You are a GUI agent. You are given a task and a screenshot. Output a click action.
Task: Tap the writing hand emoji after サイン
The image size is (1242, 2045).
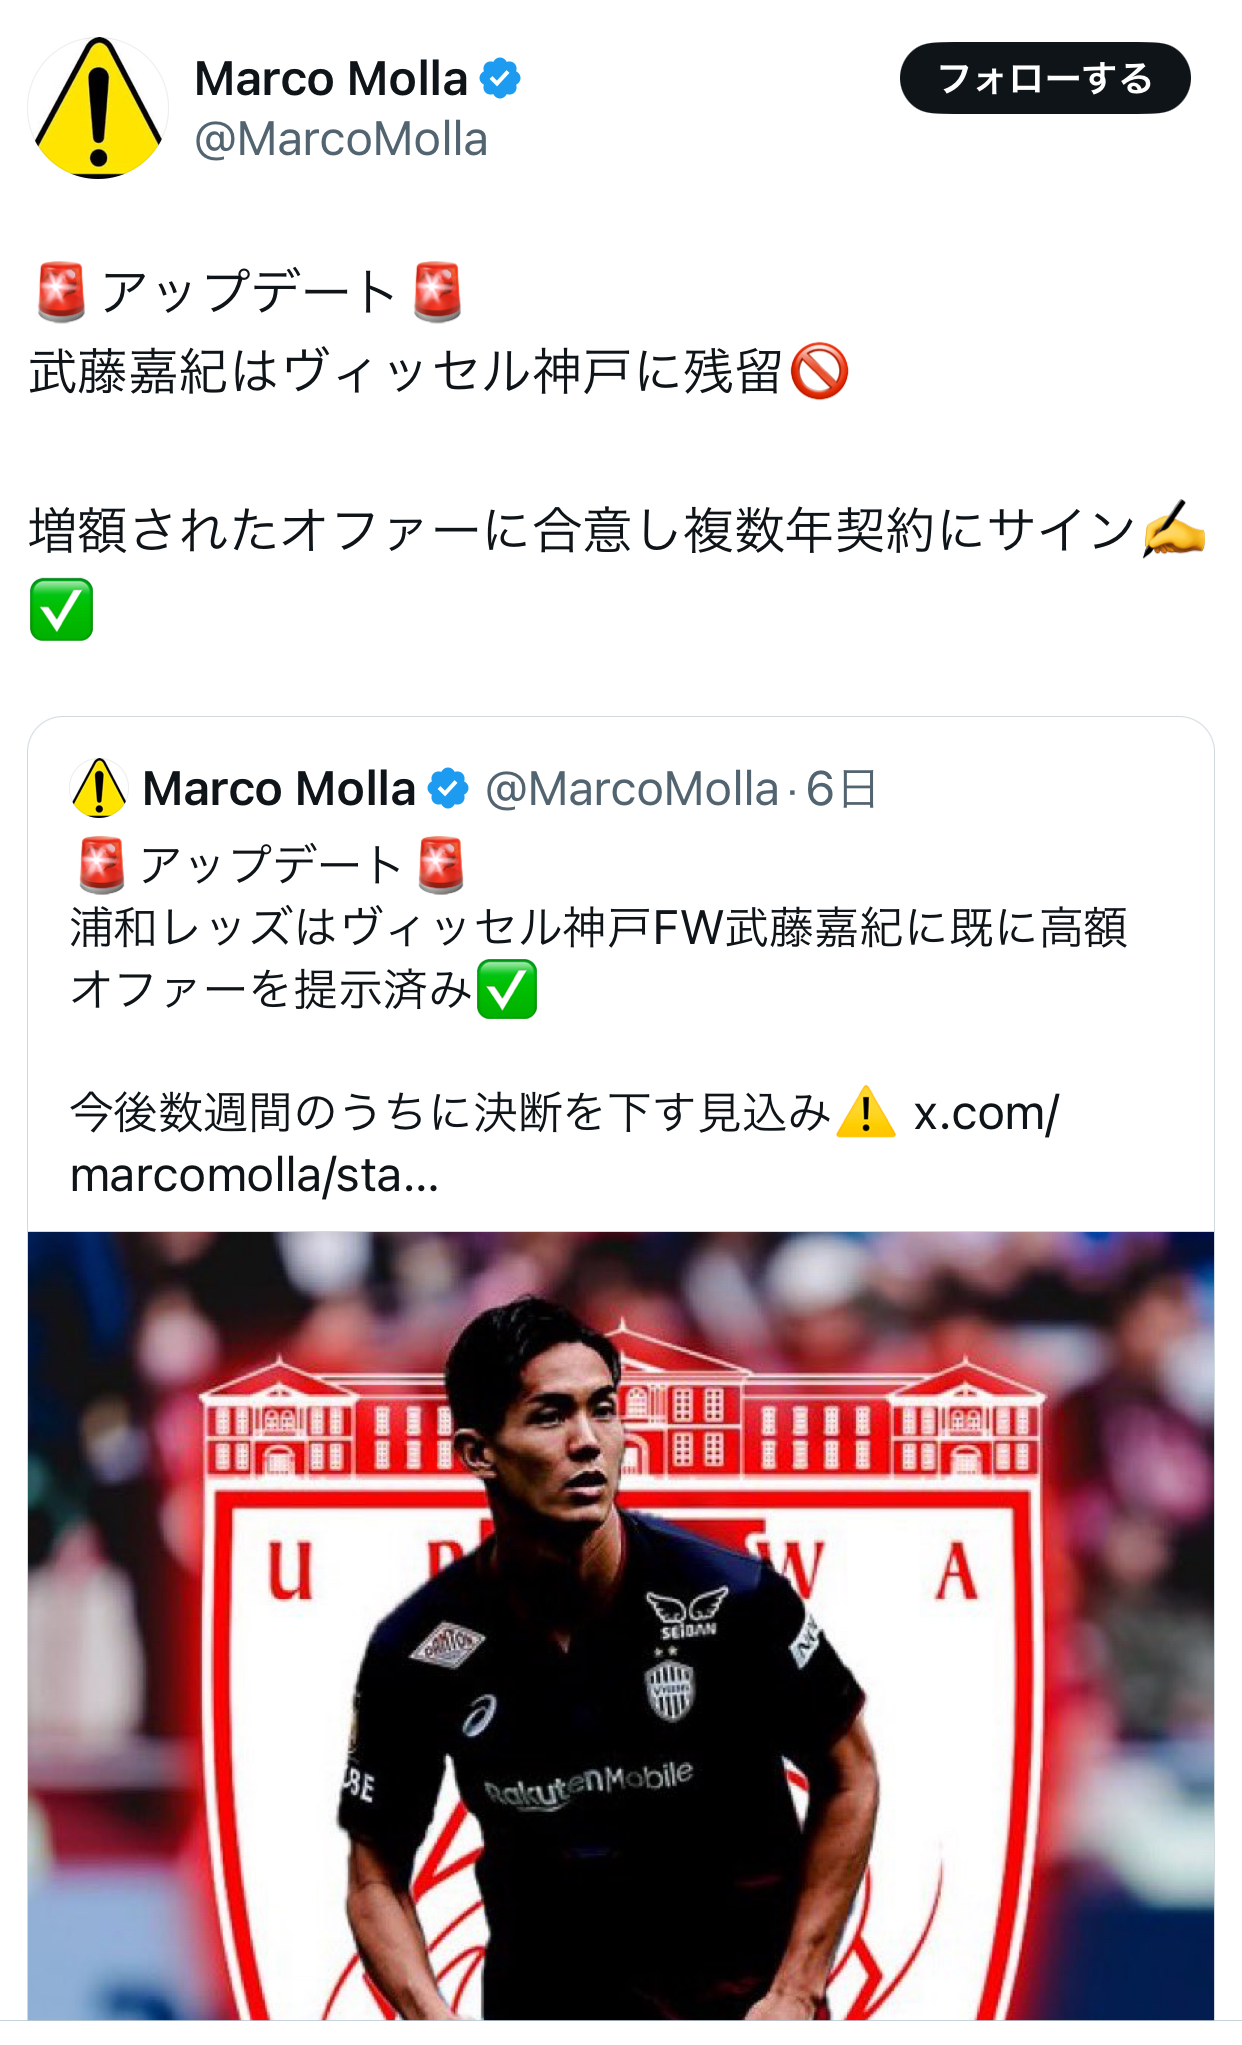point(1174,529)
